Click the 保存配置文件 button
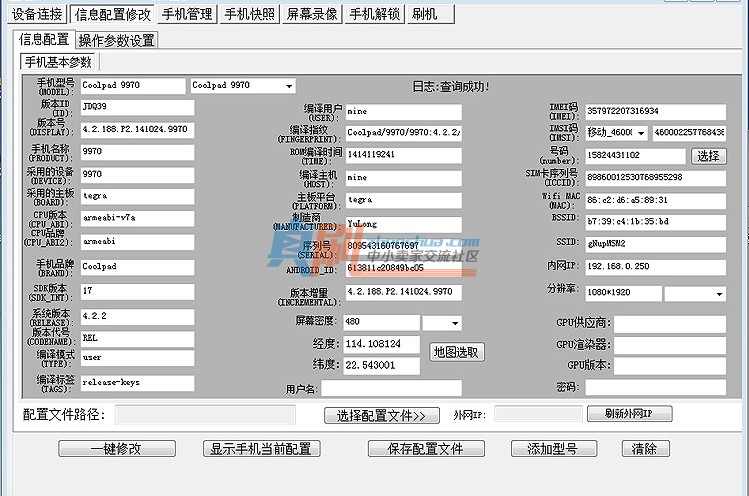 426,449
